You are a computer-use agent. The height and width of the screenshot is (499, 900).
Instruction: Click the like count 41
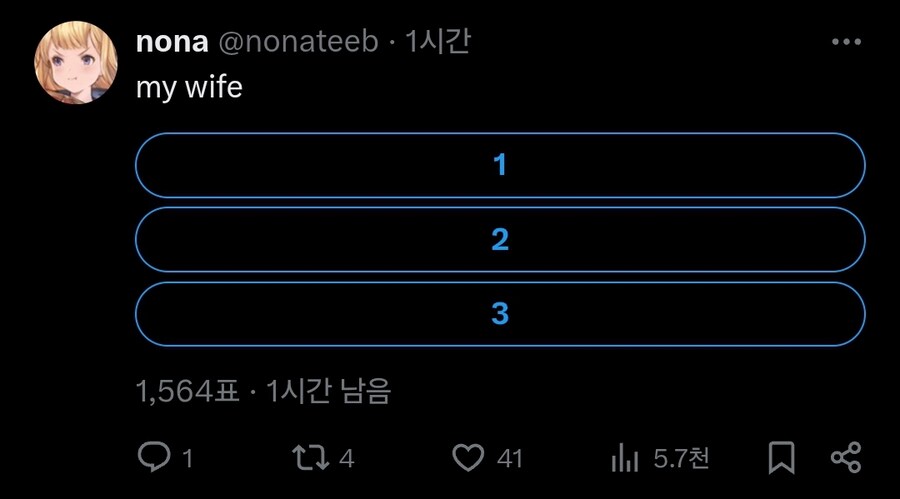[x=510, y=459]
